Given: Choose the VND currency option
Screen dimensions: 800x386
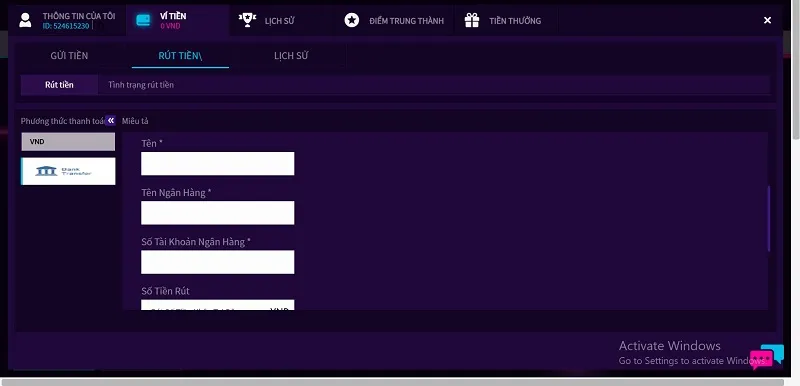Looking at the screenshot, I should pyautogui.click(x=68, y=142).
